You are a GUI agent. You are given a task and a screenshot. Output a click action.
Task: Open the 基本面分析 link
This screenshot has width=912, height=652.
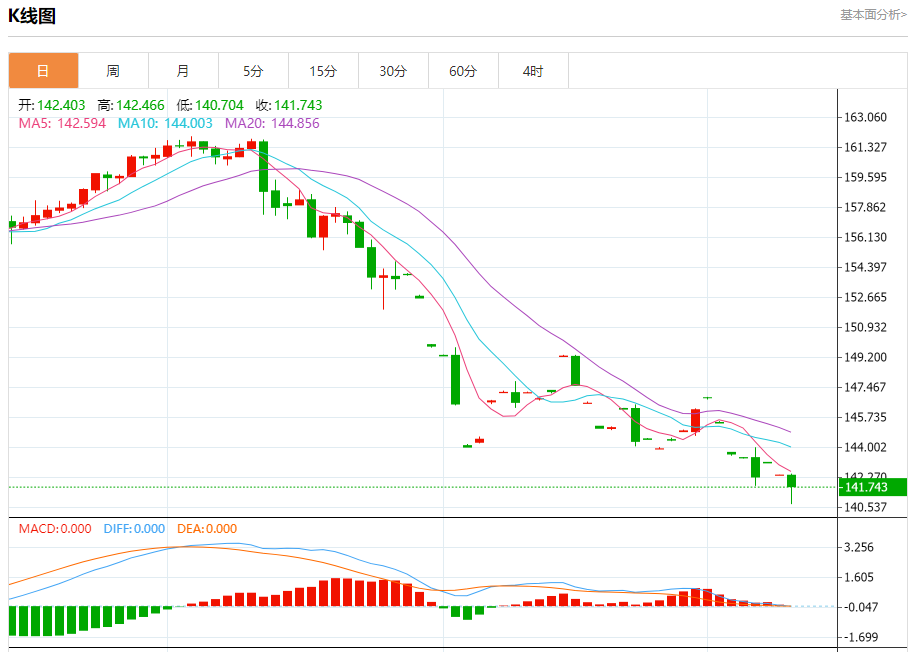point(873,15)
